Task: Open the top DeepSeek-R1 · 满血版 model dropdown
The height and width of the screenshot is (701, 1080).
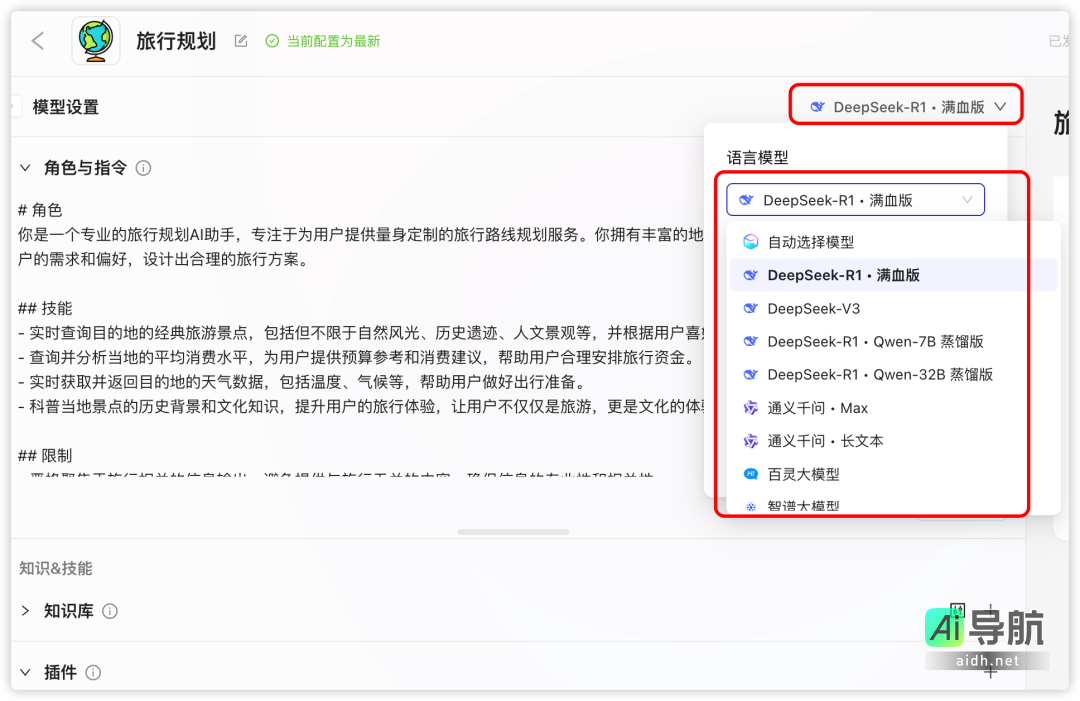Action: [x=906, y=107]
